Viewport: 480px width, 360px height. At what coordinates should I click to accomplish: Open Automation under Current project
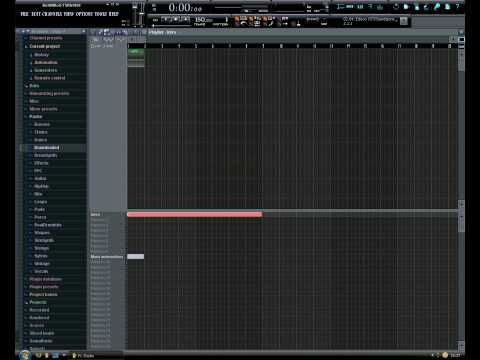click(x=46, y=62)
